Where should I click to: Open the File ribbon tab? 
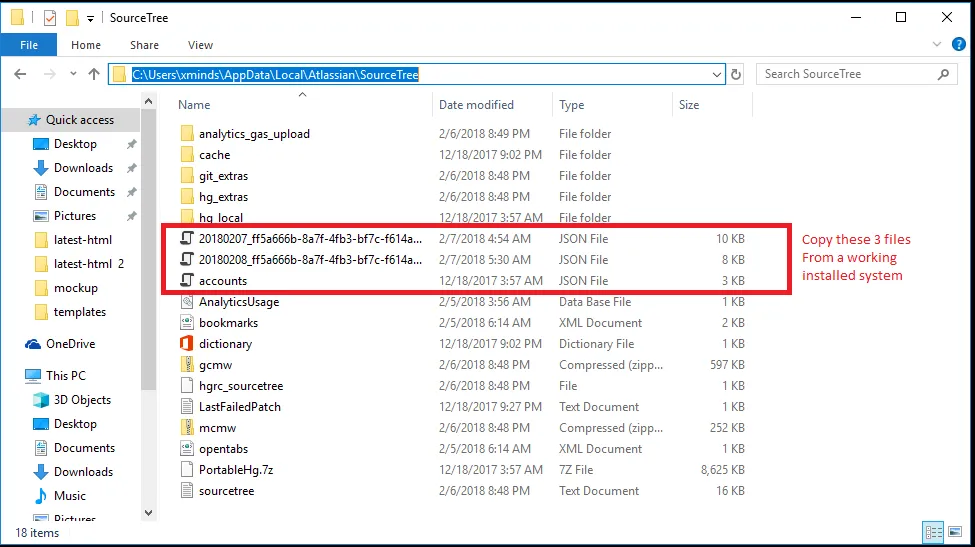tap(29, 45)
